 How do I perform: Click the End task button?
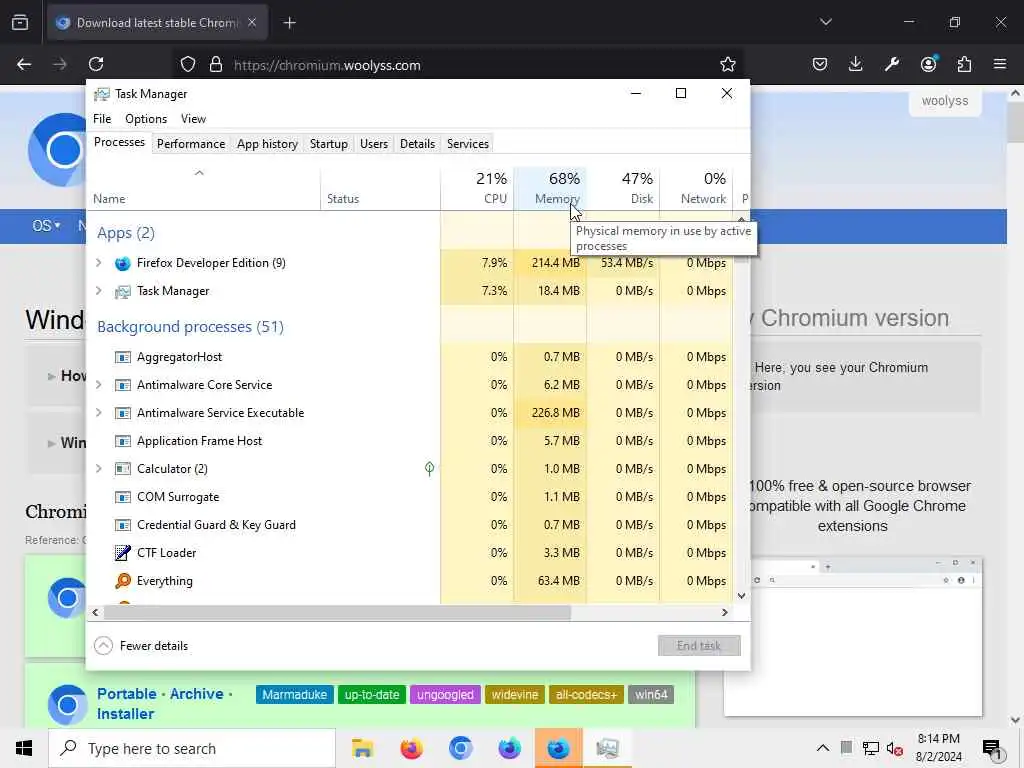[699, 646]
